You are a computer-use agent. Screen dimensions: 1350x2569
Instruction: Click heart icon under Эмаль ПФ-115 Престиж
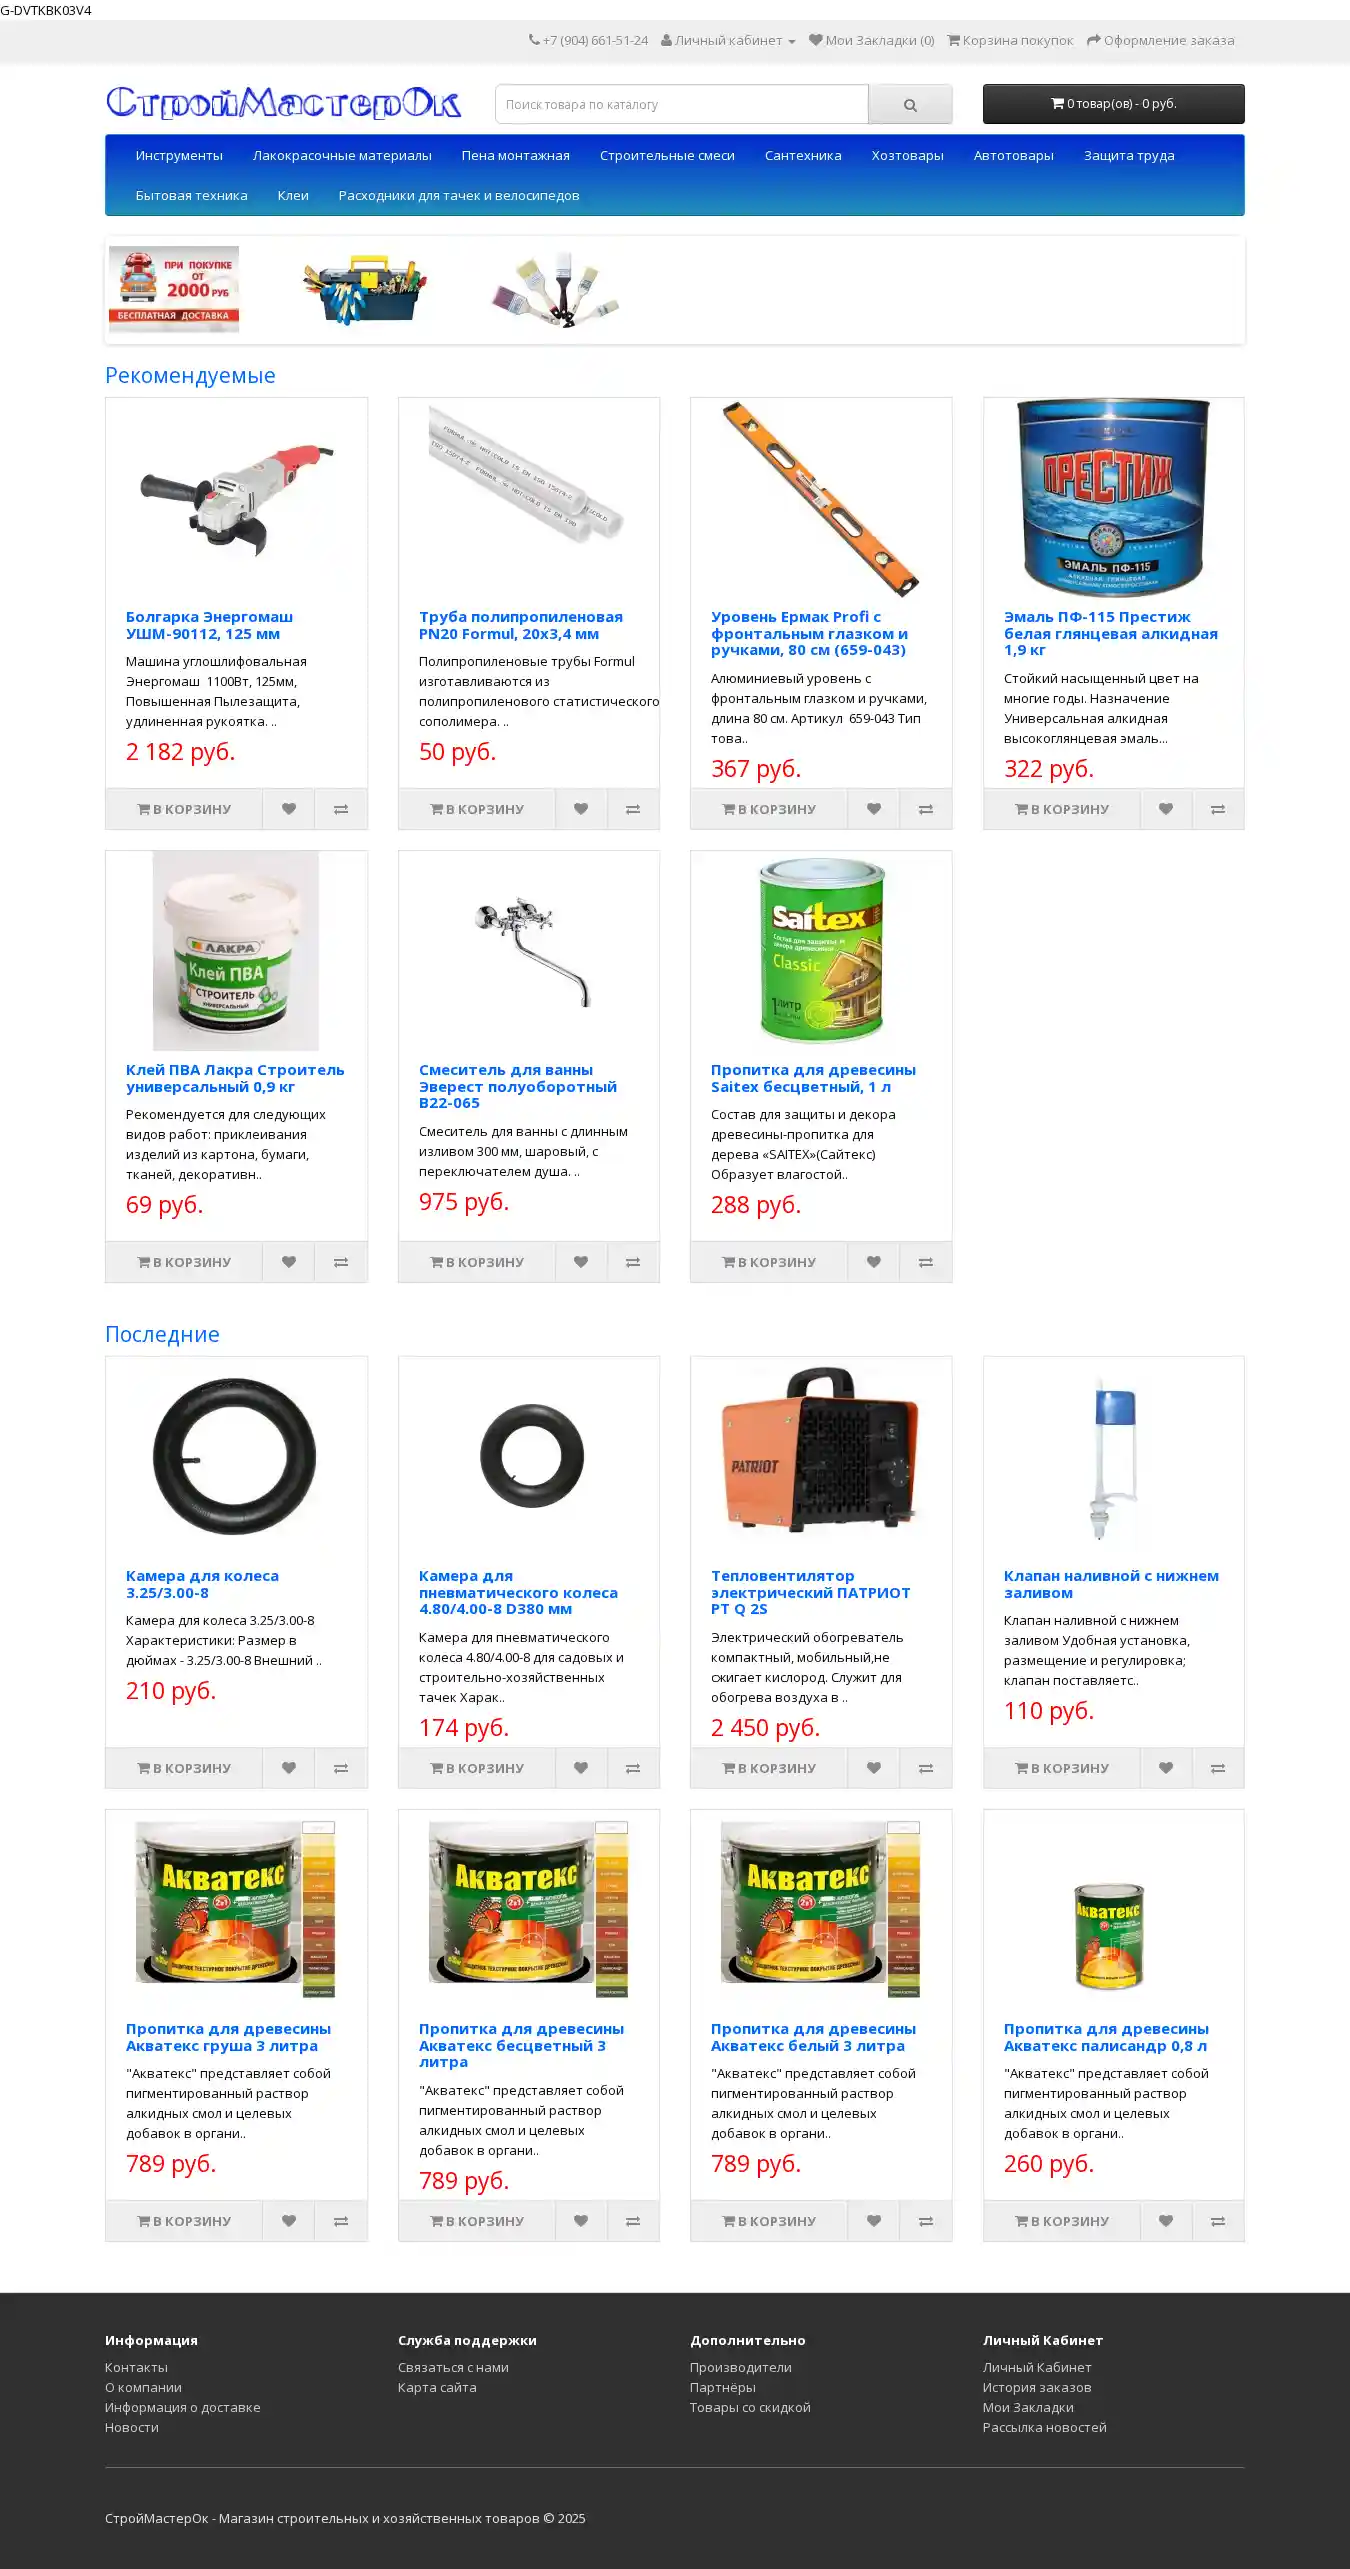tap(1166, 809)
